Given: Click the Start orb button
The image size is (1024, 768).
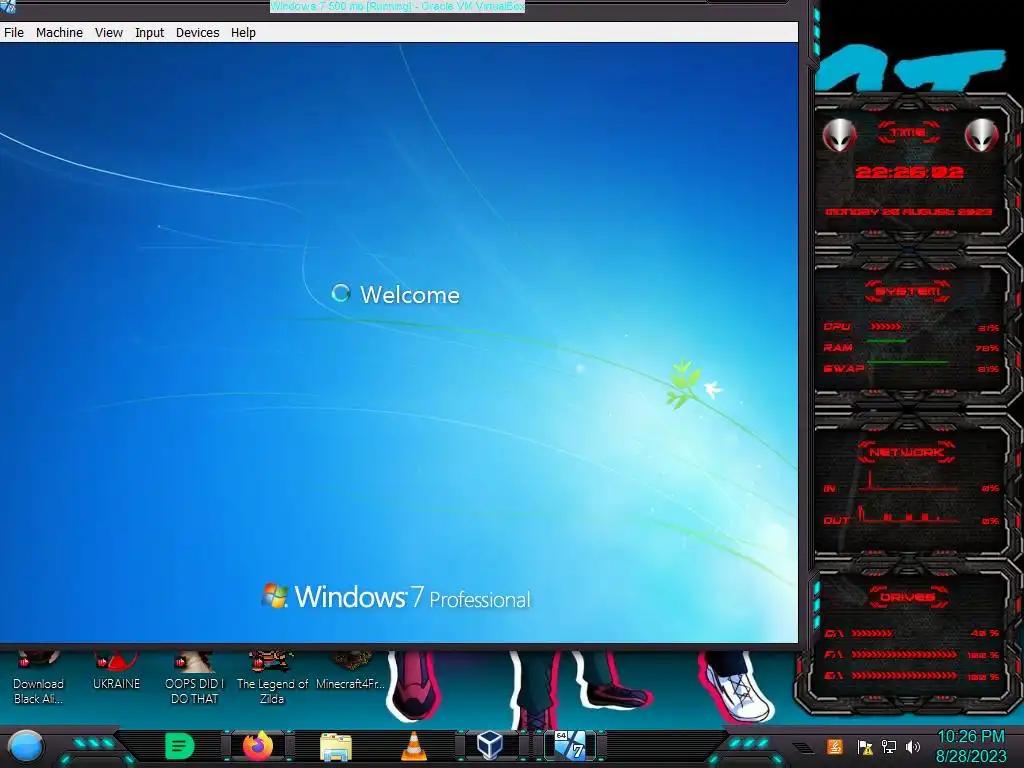Looking at the screenshot, I should [25, 747].
